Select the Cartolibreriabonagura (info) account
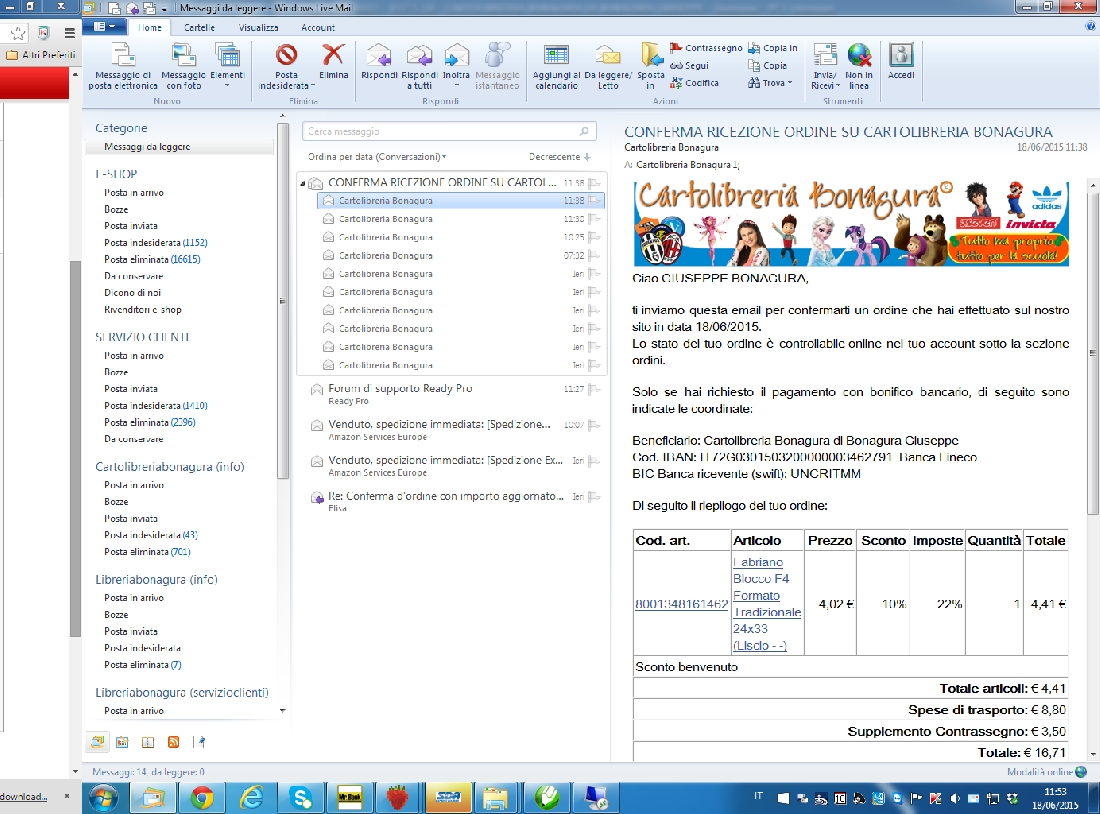 [x=170, y=467]
